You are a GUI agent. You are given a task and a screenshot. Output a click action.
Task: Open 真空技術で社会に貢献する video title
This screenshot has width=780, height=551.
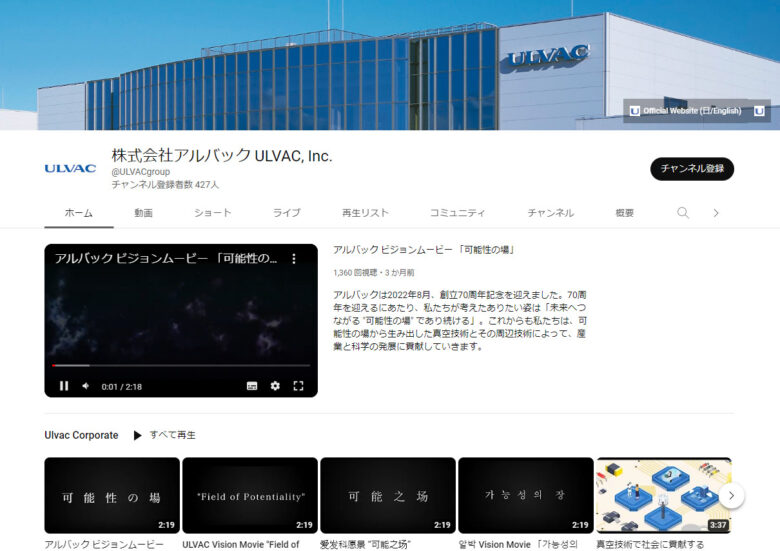tap(650, 545)
